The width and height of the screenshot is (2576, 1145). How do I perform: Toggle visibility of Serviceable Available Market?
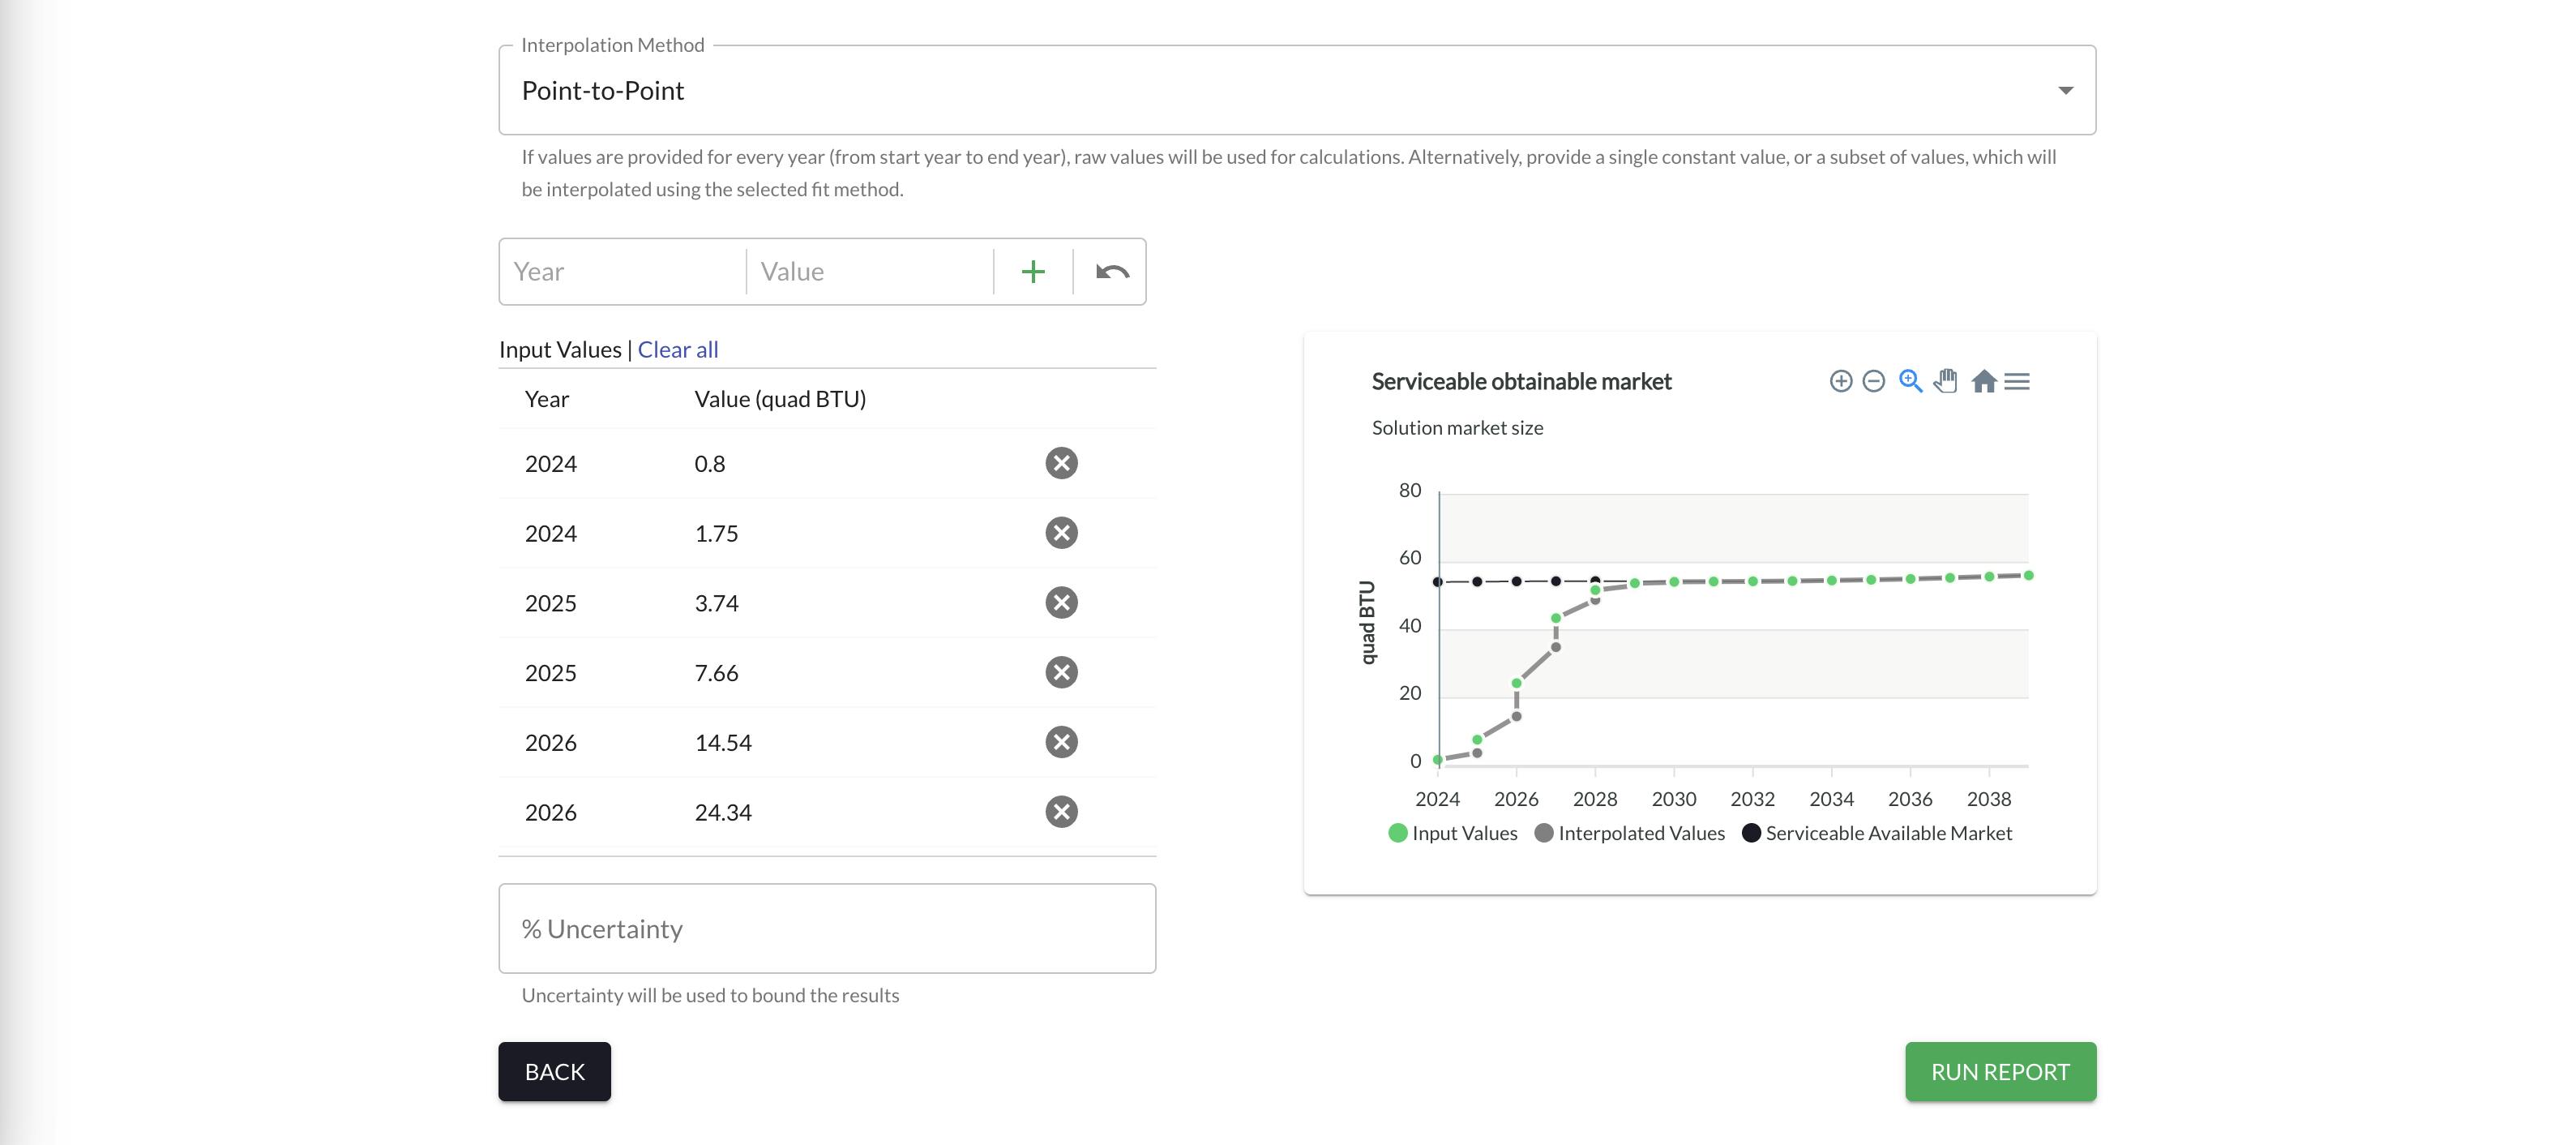[1876, 833]
